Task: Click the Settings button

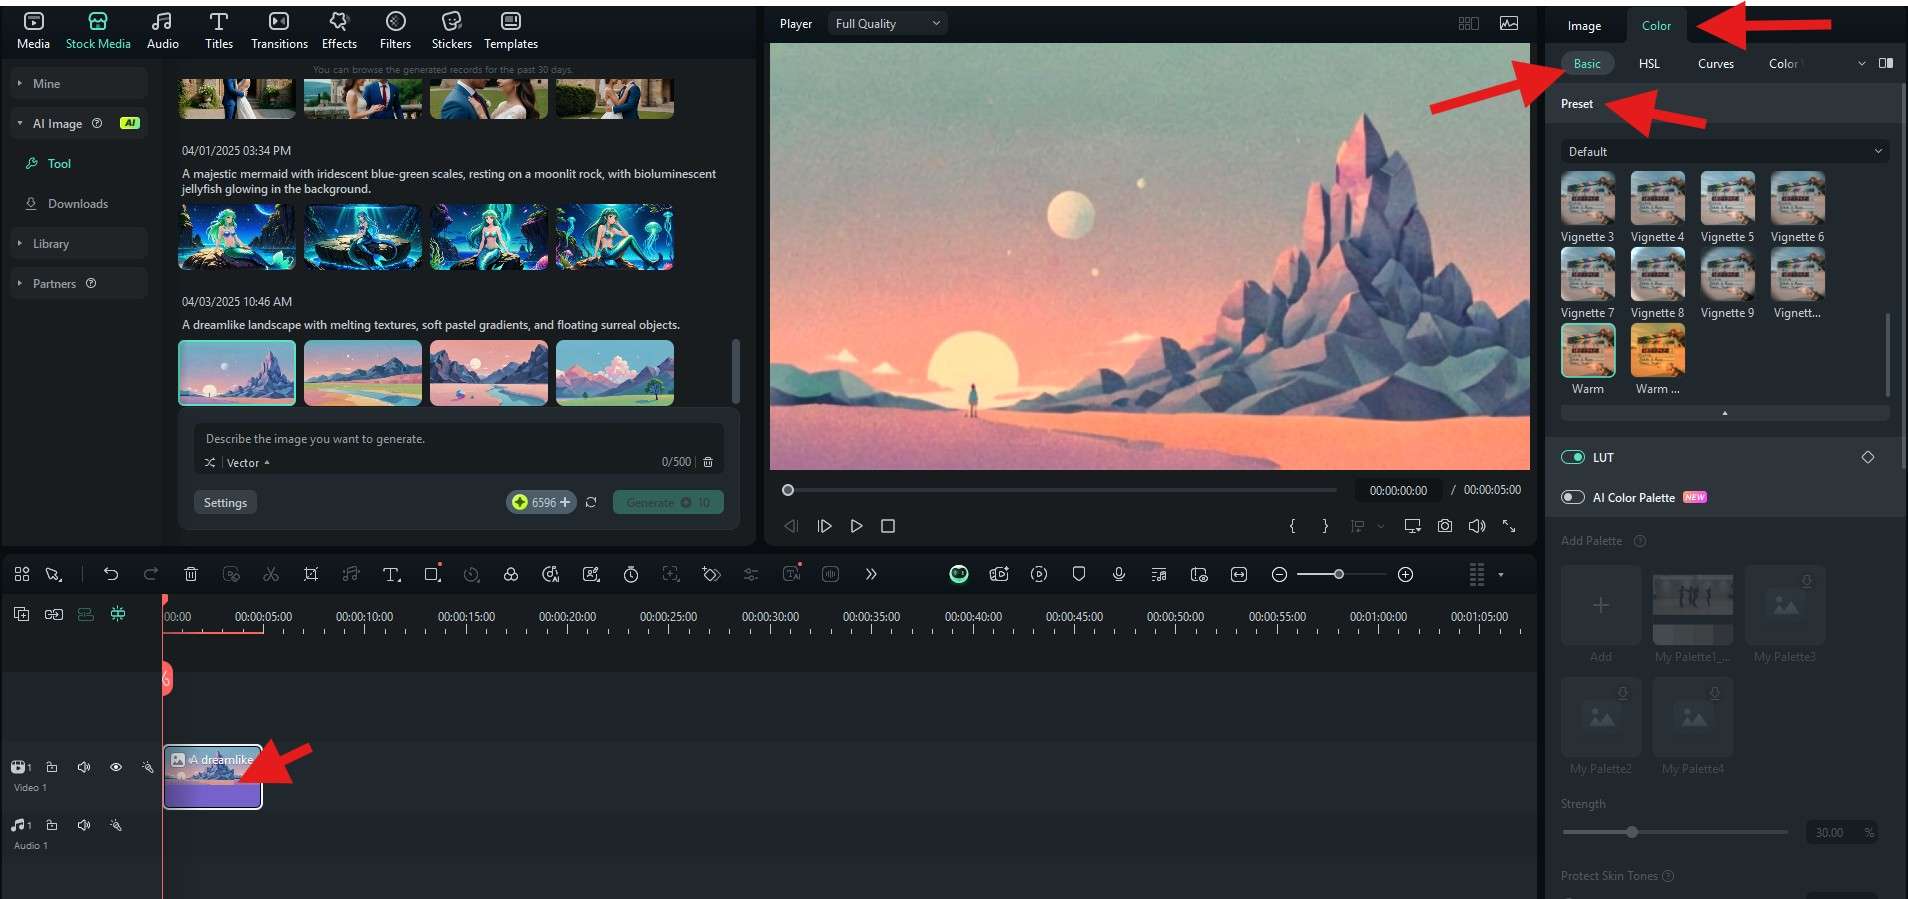Action: tap(225, 503)
